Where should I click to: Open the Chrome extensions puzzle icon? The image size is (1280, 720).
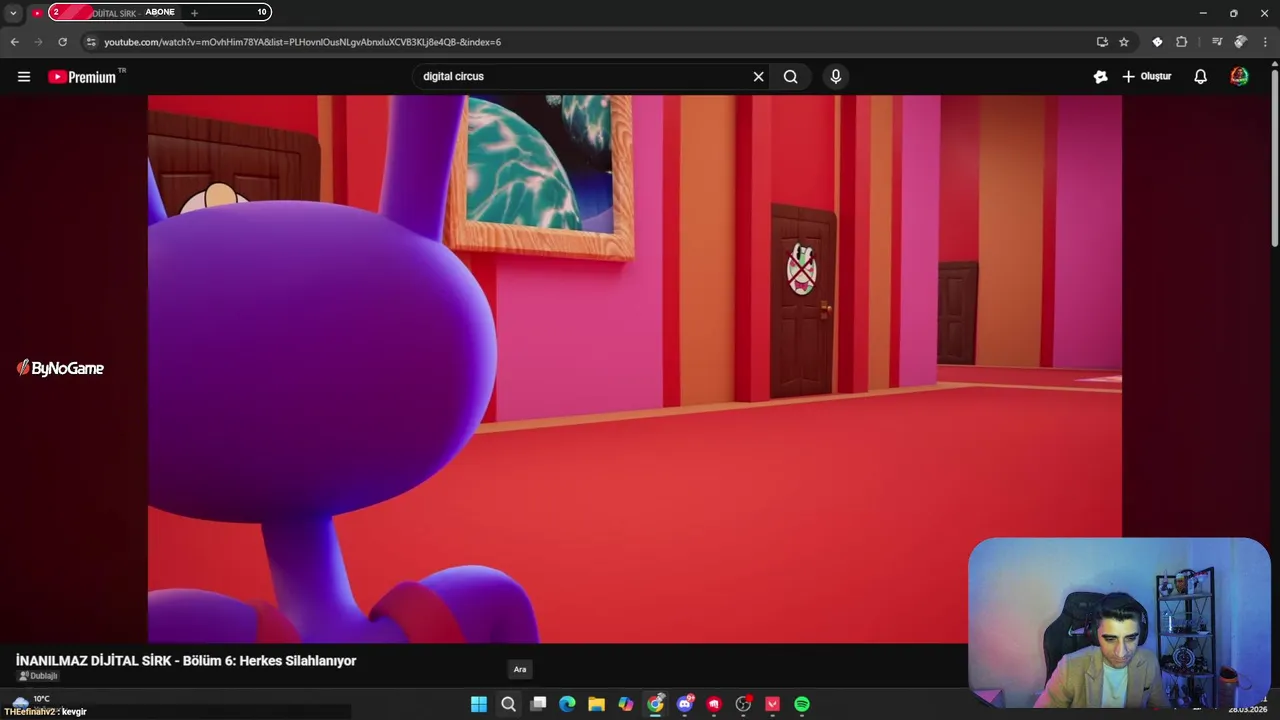point(1181,42)
